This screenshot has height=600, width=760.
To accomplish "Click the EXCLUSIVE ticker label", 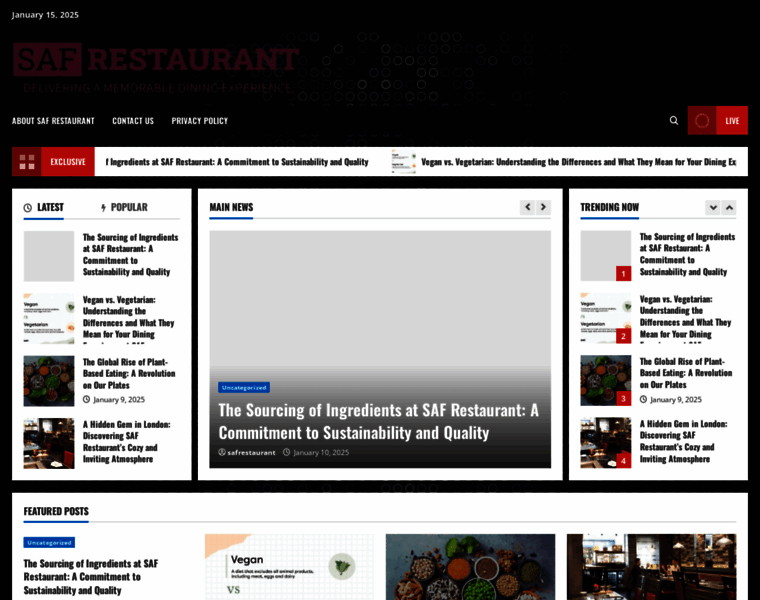I will point(68,162).
